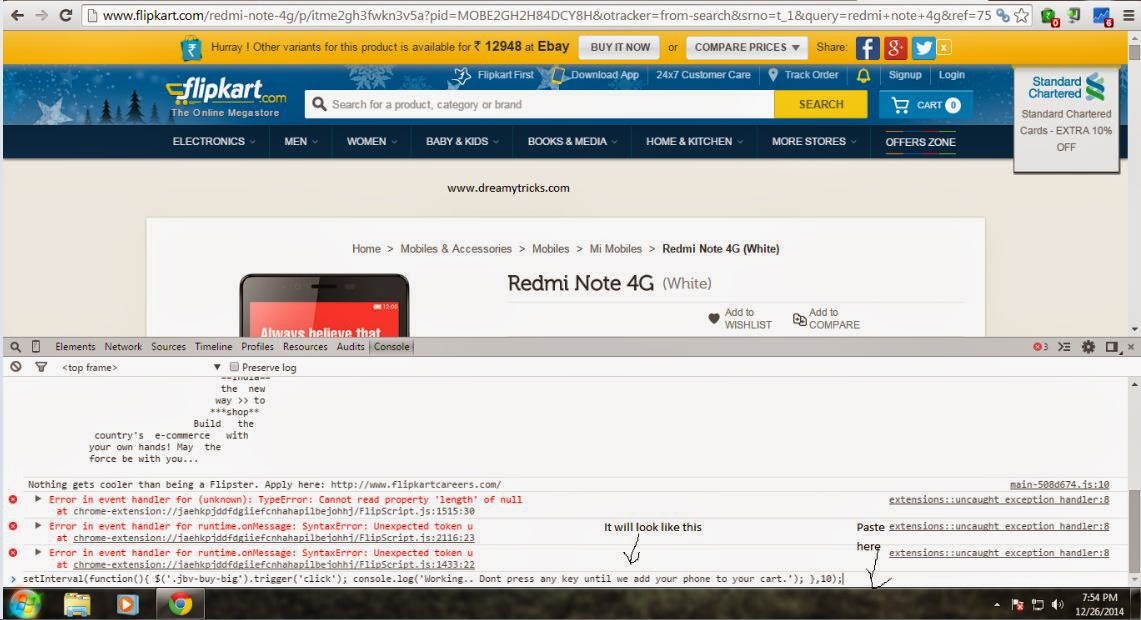Image resolution: width=1141 pixels, height=620 pixels.
Task: Click the link chain icon in address bar
Action: point(1003,15)
